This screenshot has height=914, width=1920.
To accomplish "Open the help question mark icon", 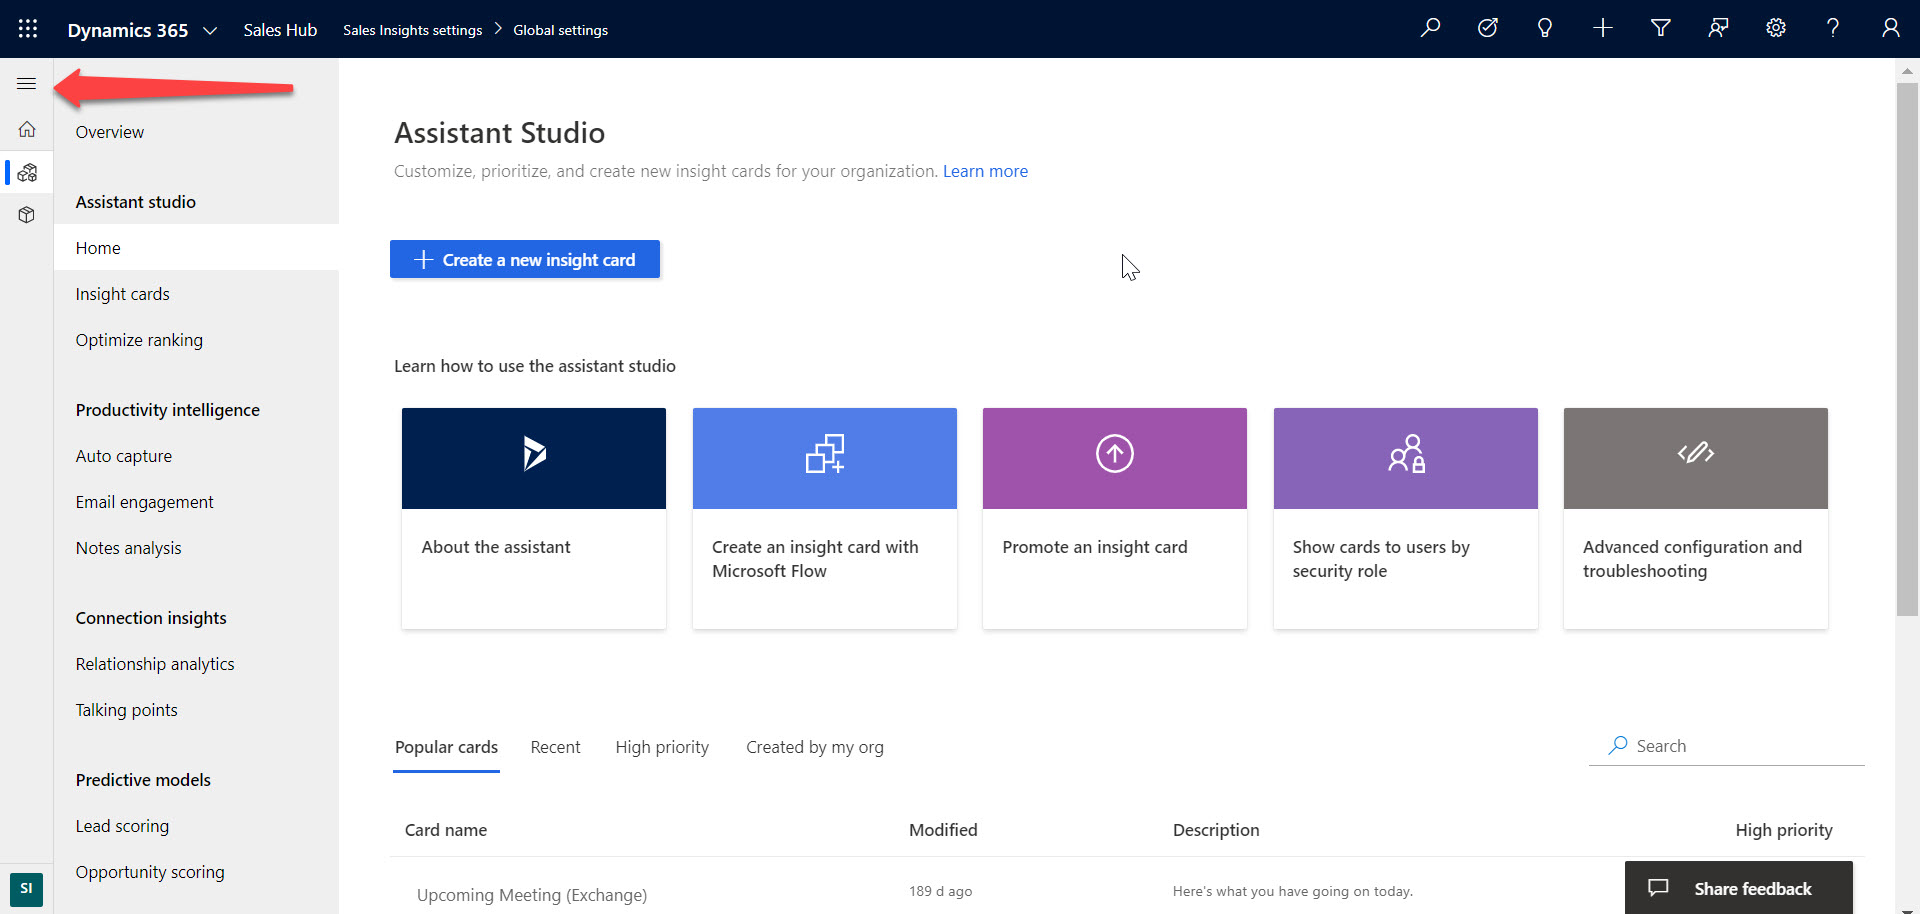I will click(x=1833, y=28).
